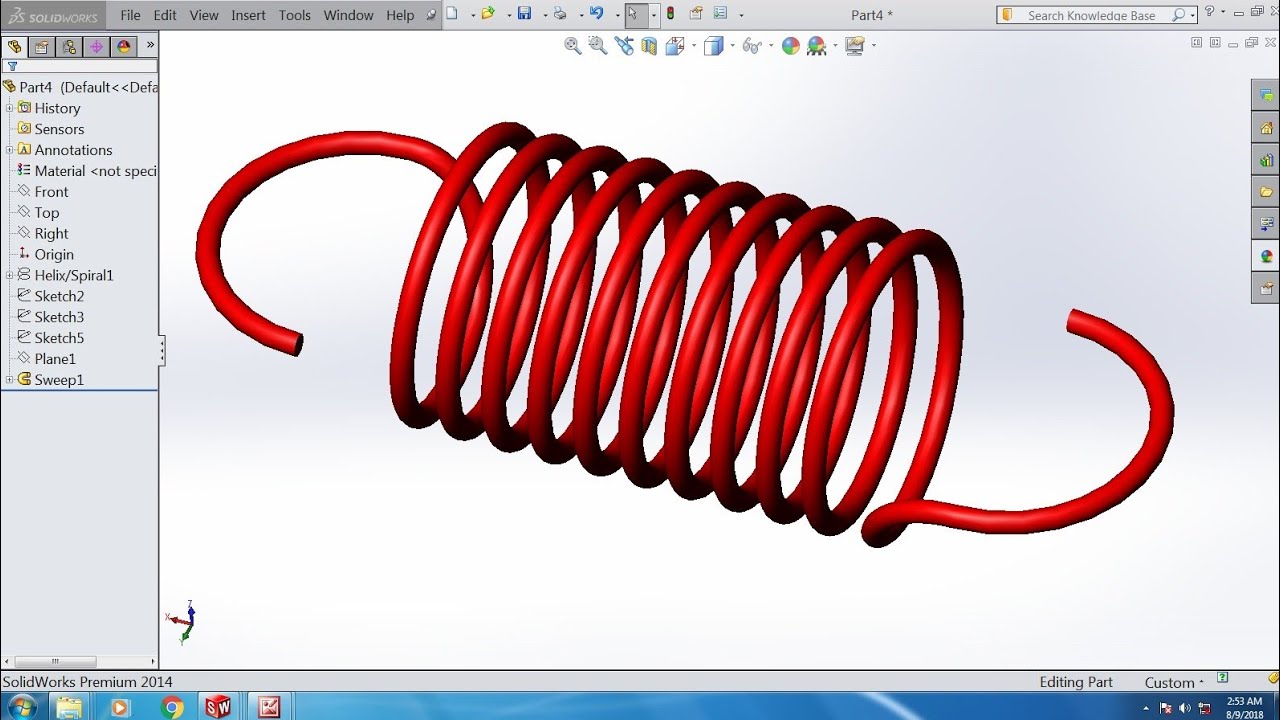Open the View menu
Image resolution: width=1280 pixels, height=720 pixels.
coord(204,15)
